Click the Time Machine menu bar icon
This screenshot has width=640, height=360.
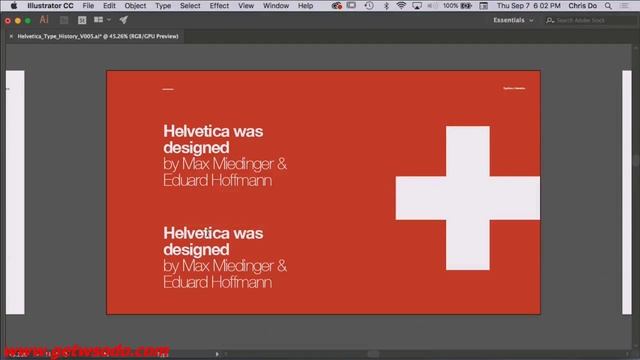coord(369,6)
